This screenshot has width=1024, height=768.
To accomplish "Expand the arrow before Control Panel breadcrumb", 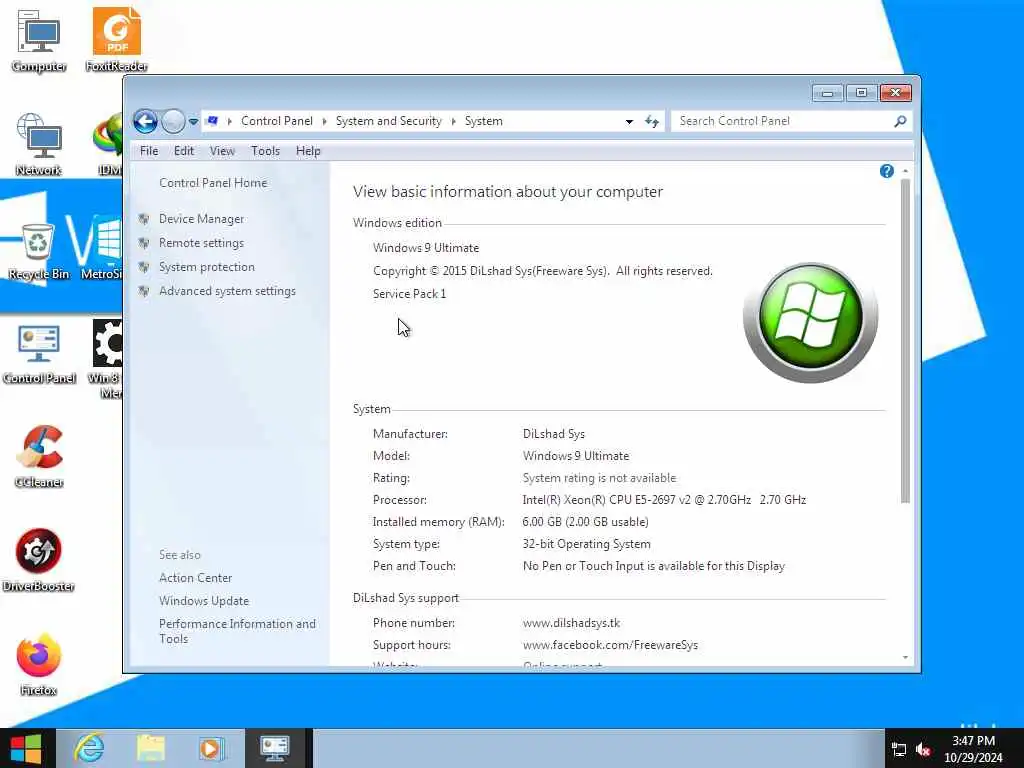I will tap(229, 121).
